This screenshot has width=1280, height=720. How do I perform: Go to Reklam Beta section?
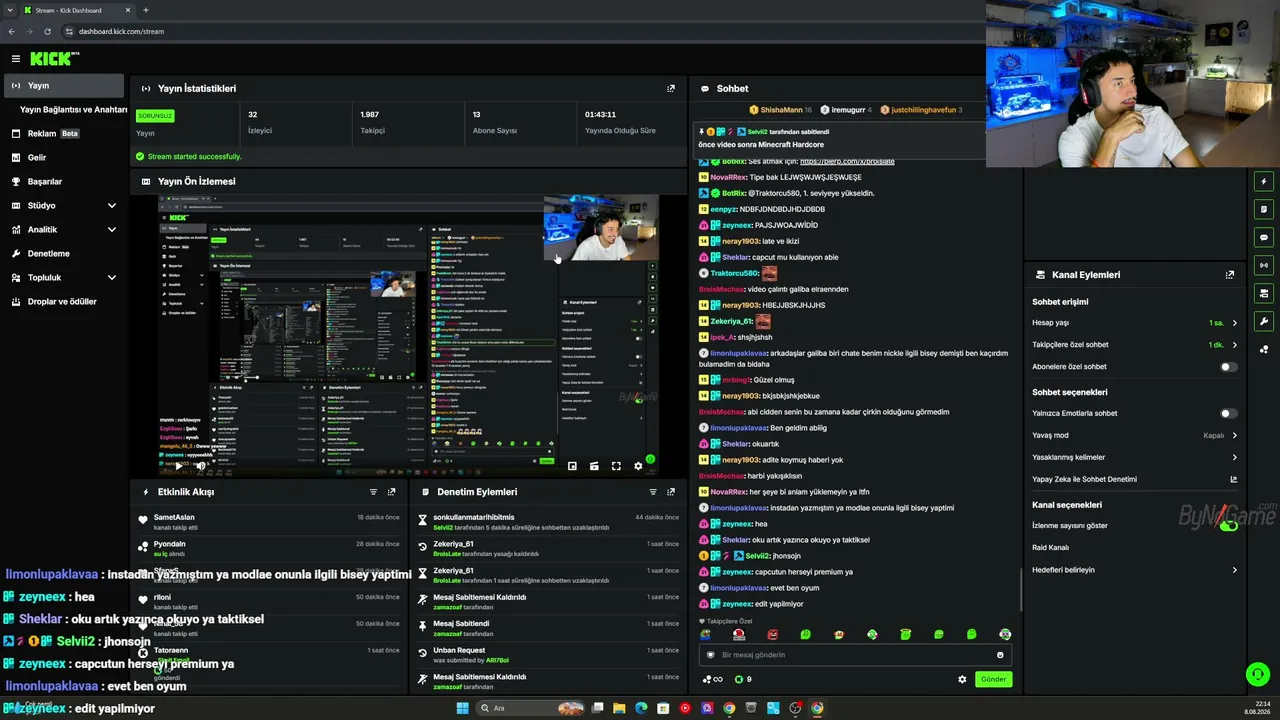64,134
